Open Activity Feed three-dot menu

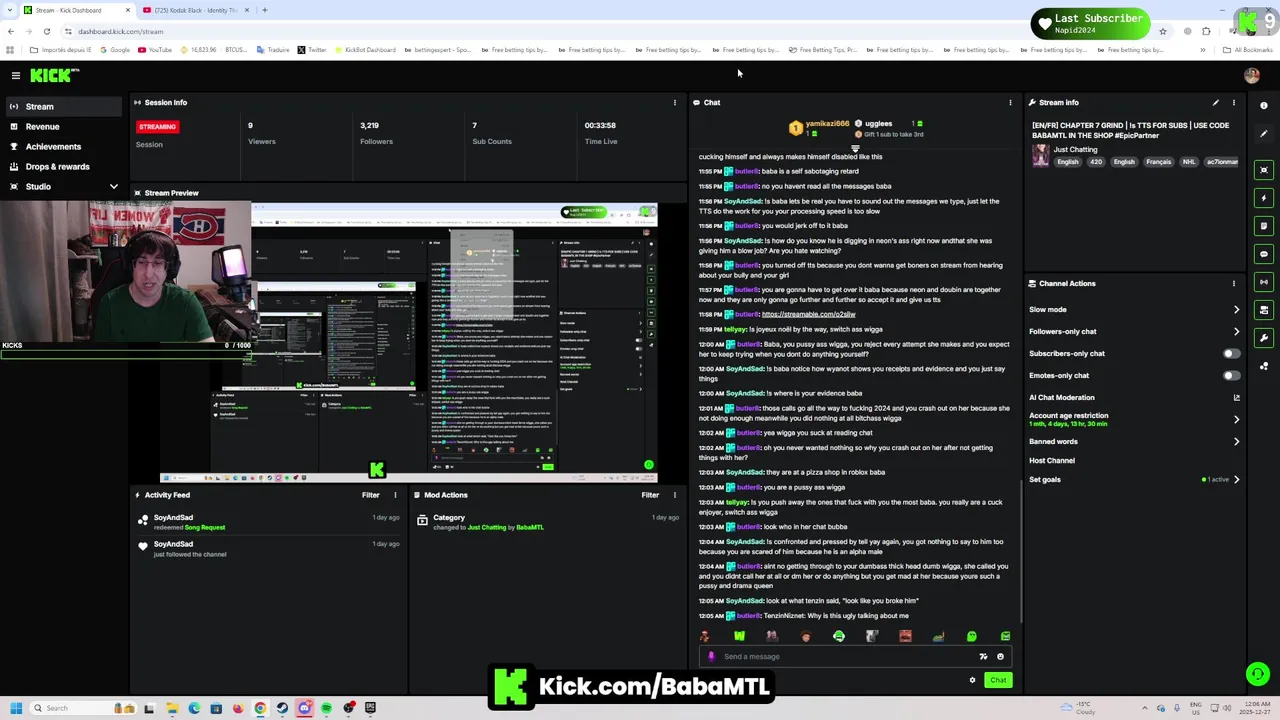pyautogui.click(x=395, y=495)
